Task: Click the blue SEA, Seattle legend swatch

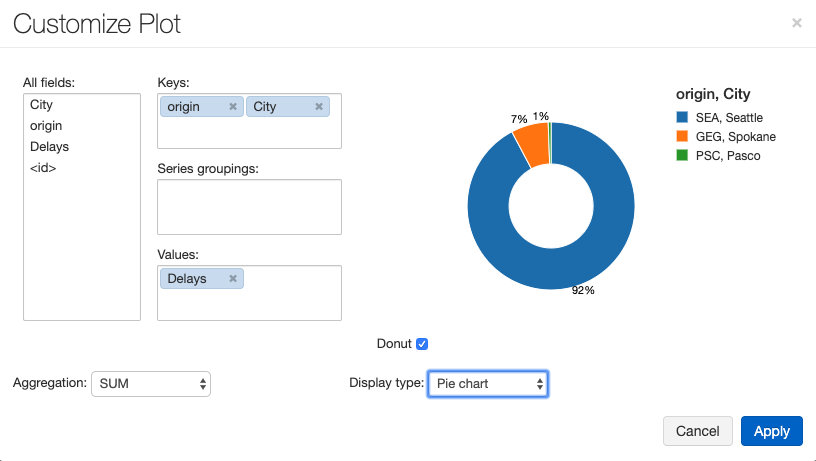Action: point(682,117)
